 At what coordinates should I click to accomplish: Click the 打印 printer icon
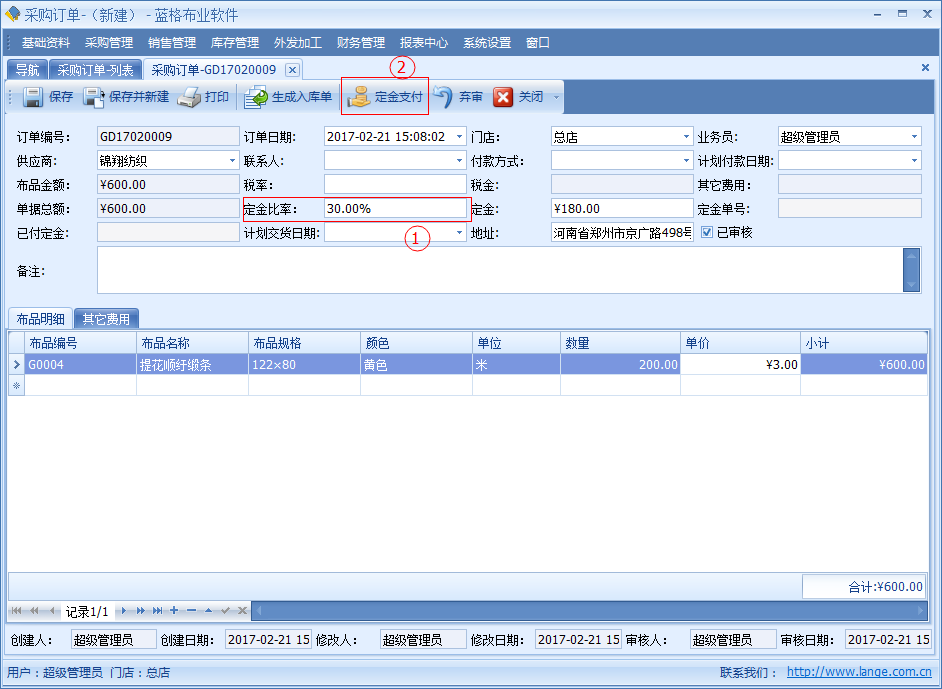coord(189,97)
